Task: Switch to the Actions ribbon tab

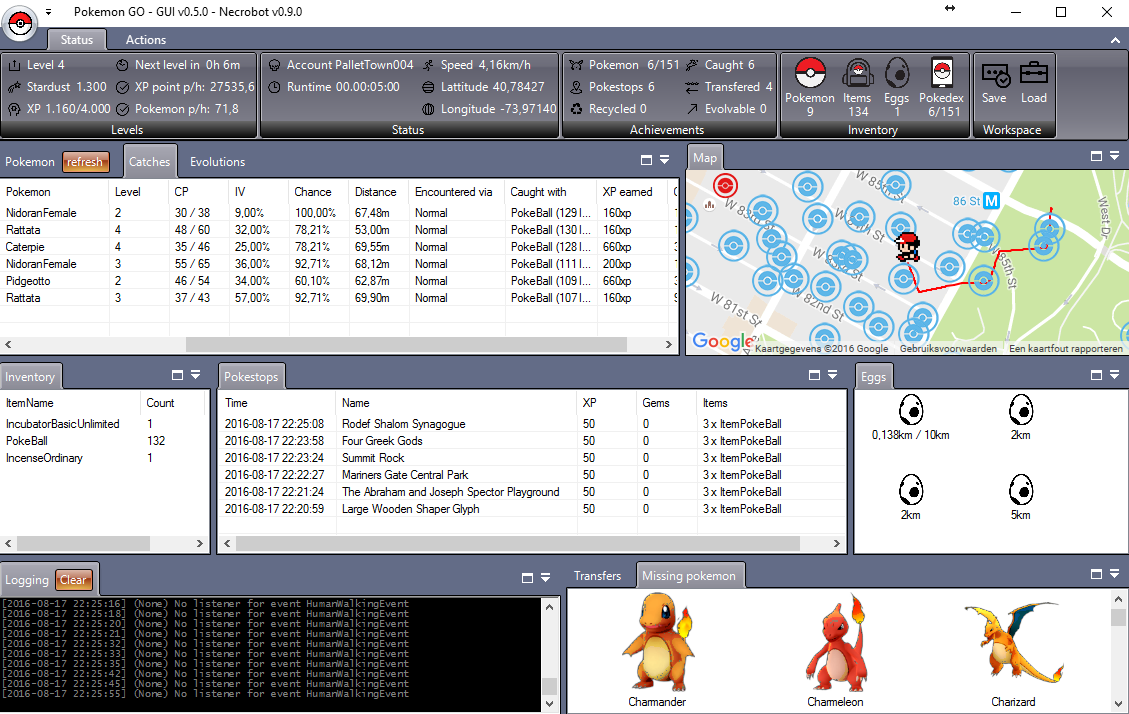Action: pyautogui.click(x=146, y=40)
